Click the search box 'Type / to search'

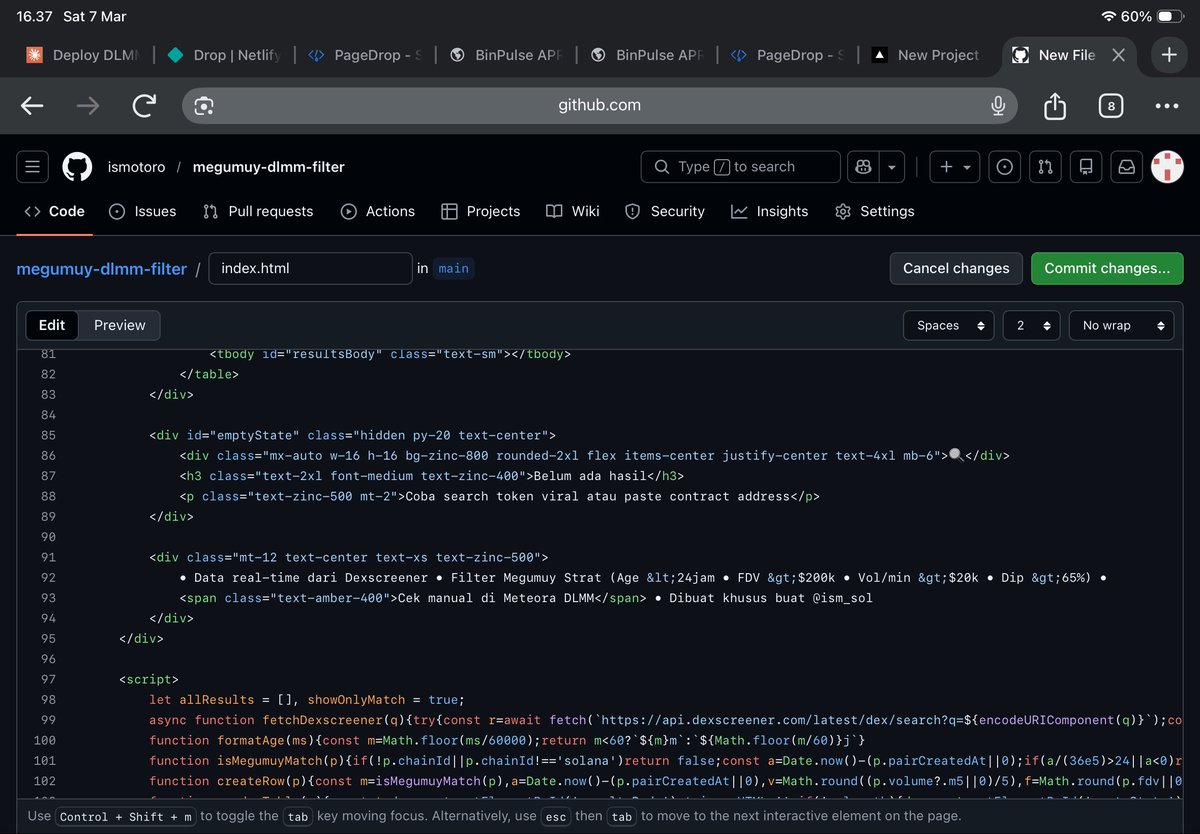(x=741, y=167)
